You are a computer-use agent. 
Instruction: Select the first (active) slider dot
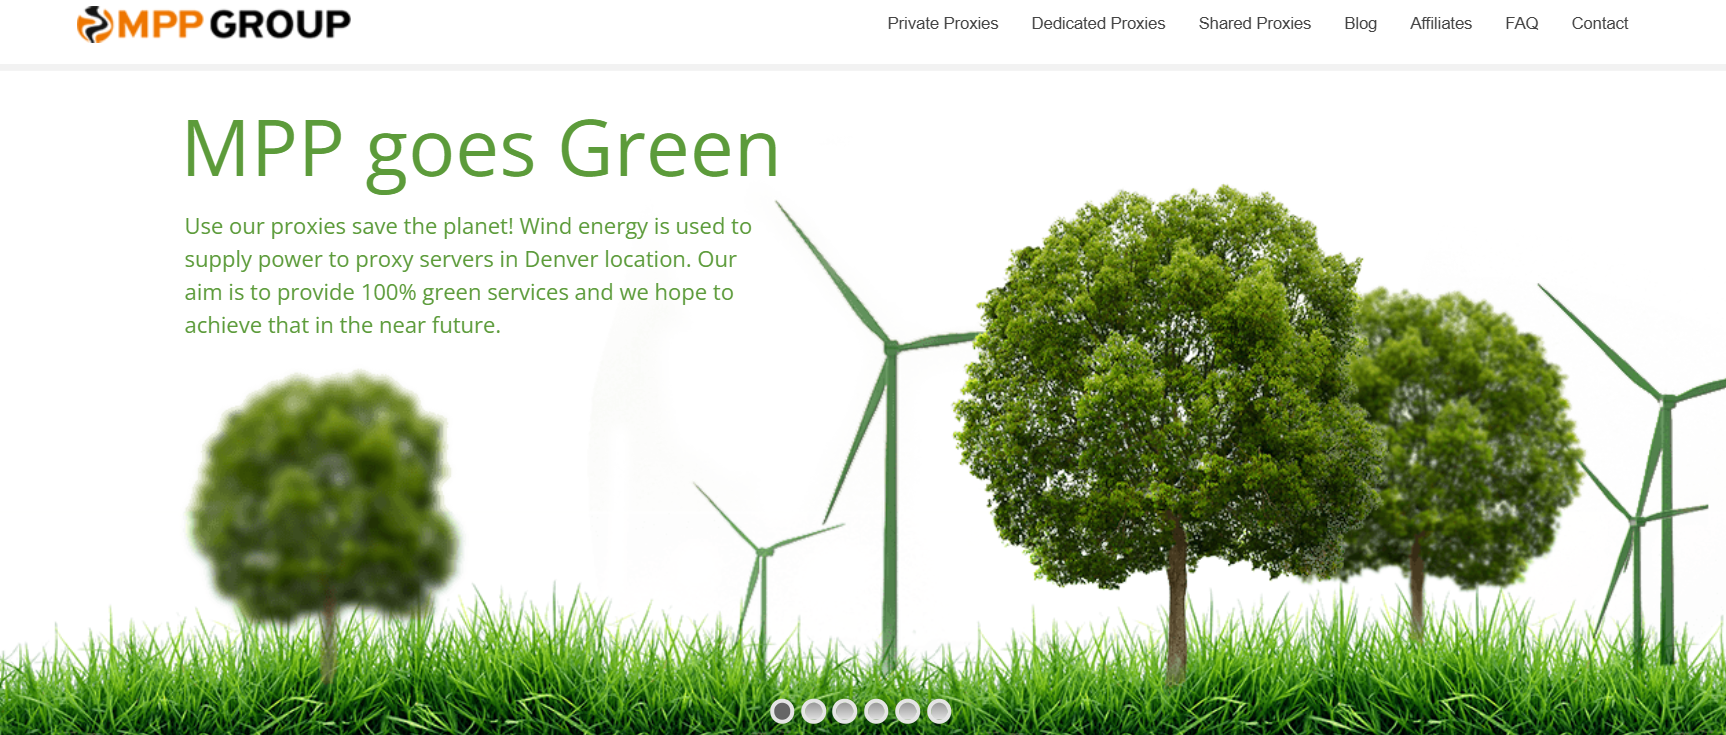[782, 711]
